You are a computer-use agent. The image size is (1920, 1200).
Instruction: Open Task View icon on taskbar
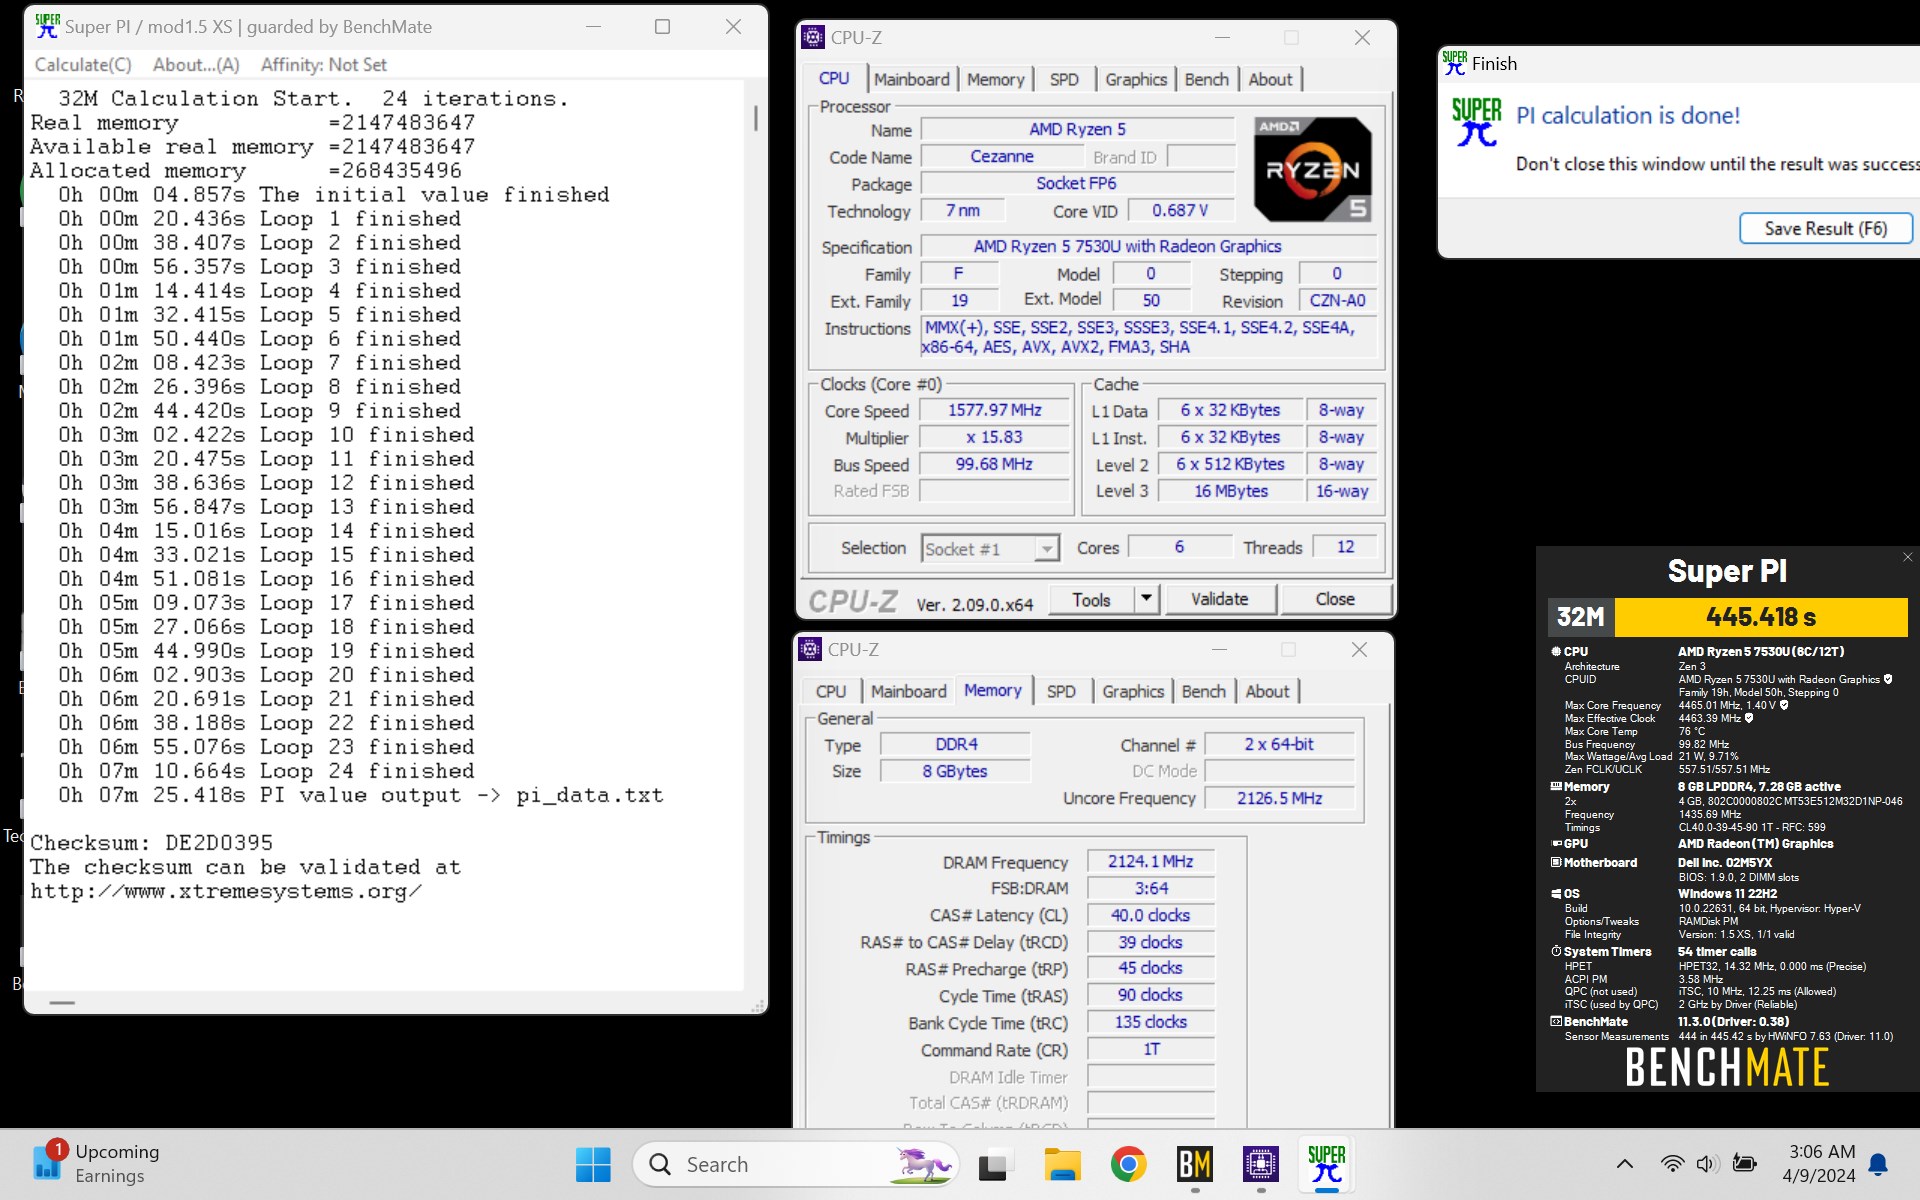click(993, 1164)
